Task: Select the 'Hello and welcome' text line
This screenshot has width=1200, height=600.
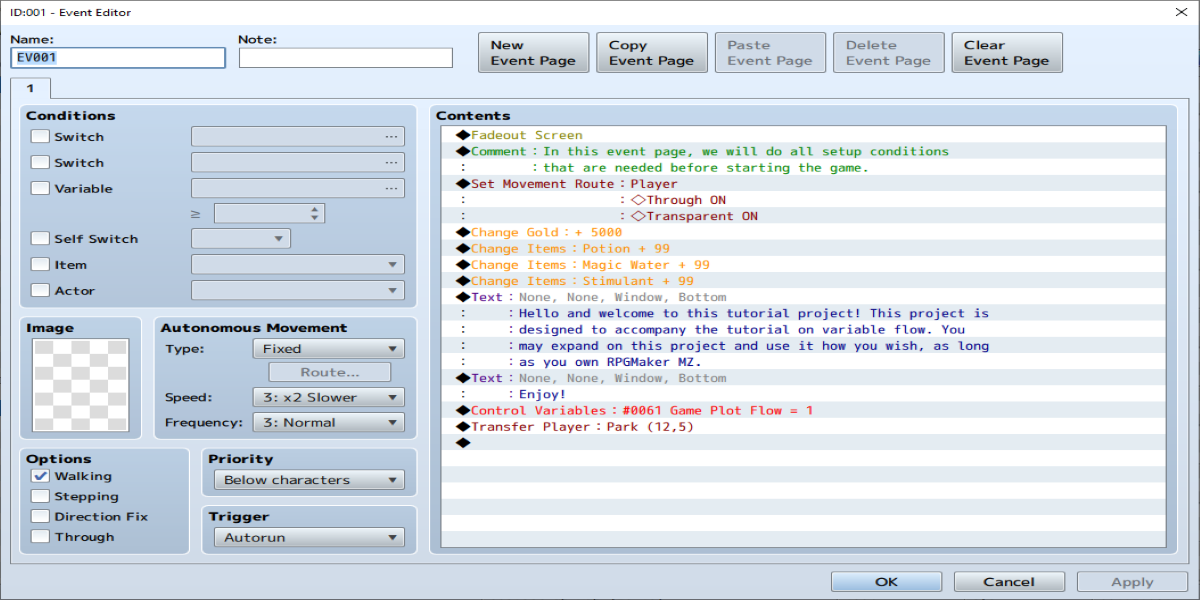Action: point(803,313)
